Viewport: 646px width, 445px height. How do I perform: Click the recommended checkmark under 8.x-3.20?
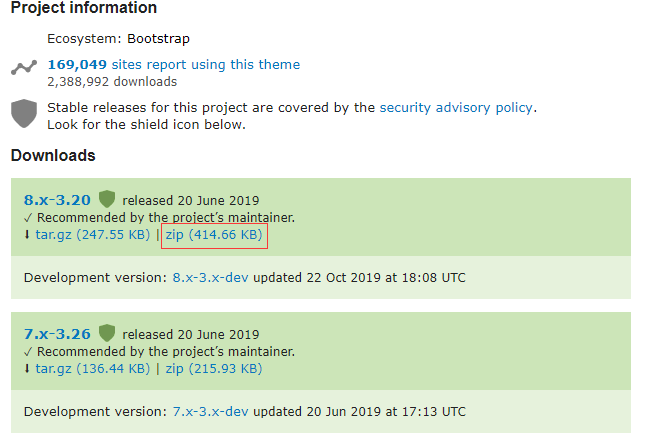coord(28,217)
